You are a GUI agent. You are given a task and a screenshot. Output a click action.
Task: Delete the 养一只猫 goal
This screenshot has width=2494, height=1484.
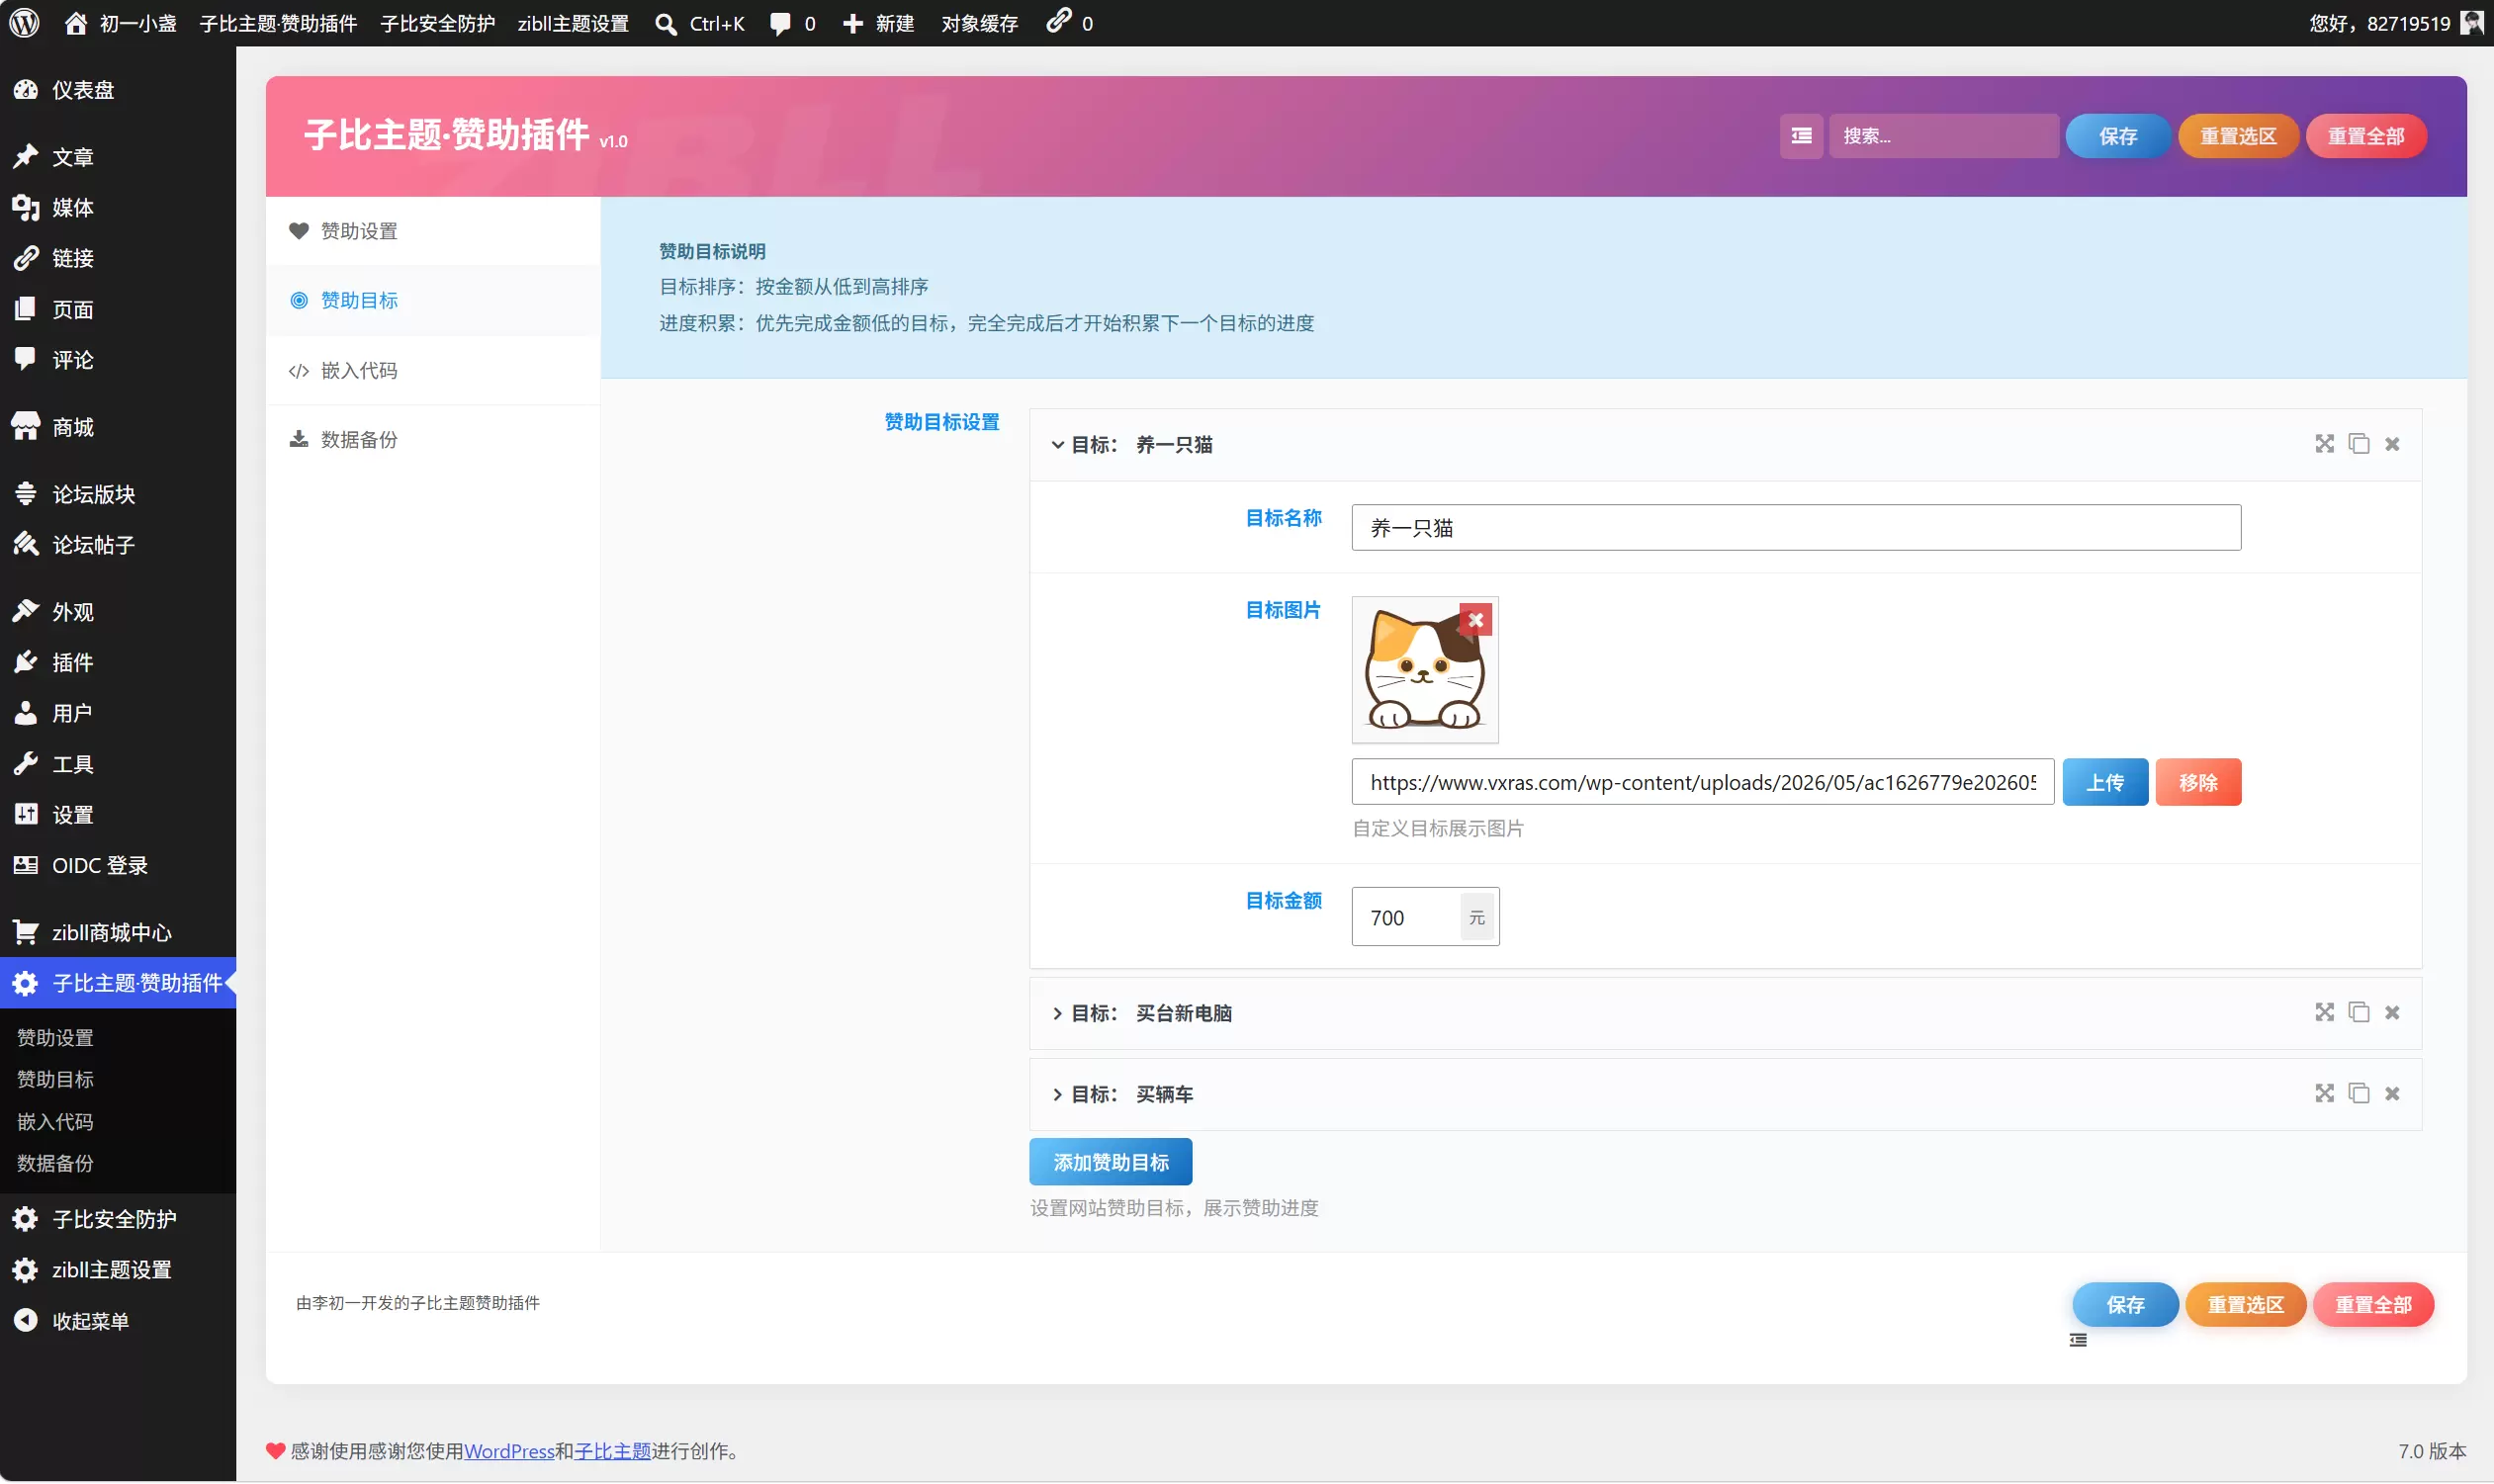point(2392,444)
